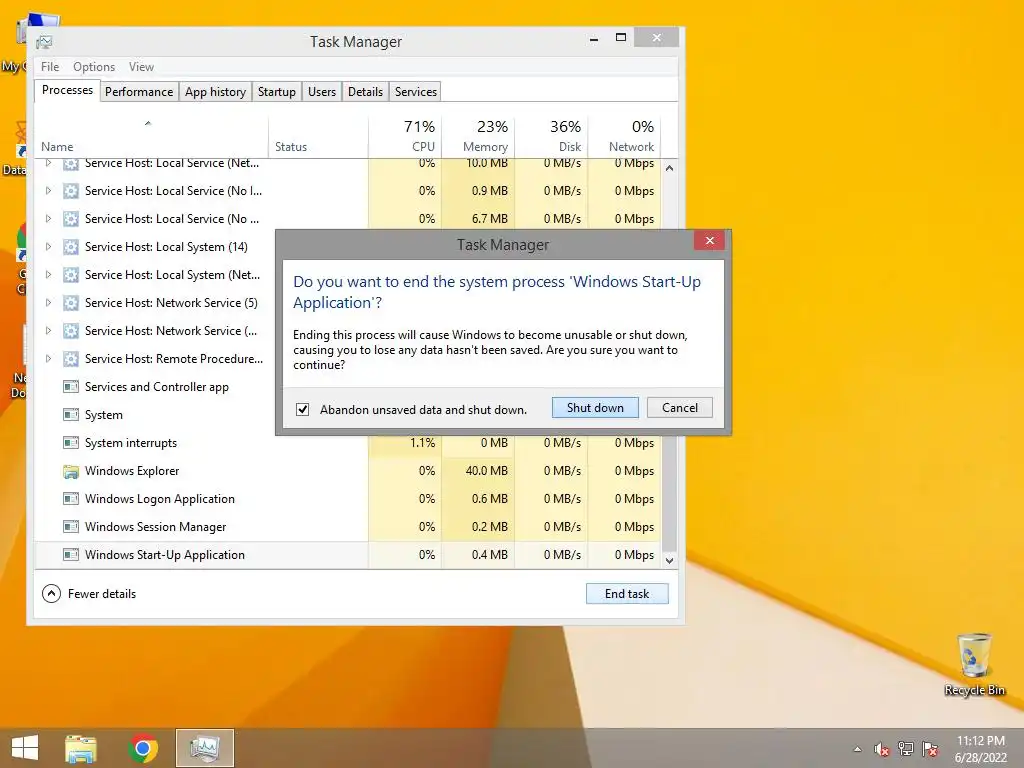Click the Task Manager title bar icon
Image resolution: width=1024 pixels, height=768 pixels.
(44, 42)
